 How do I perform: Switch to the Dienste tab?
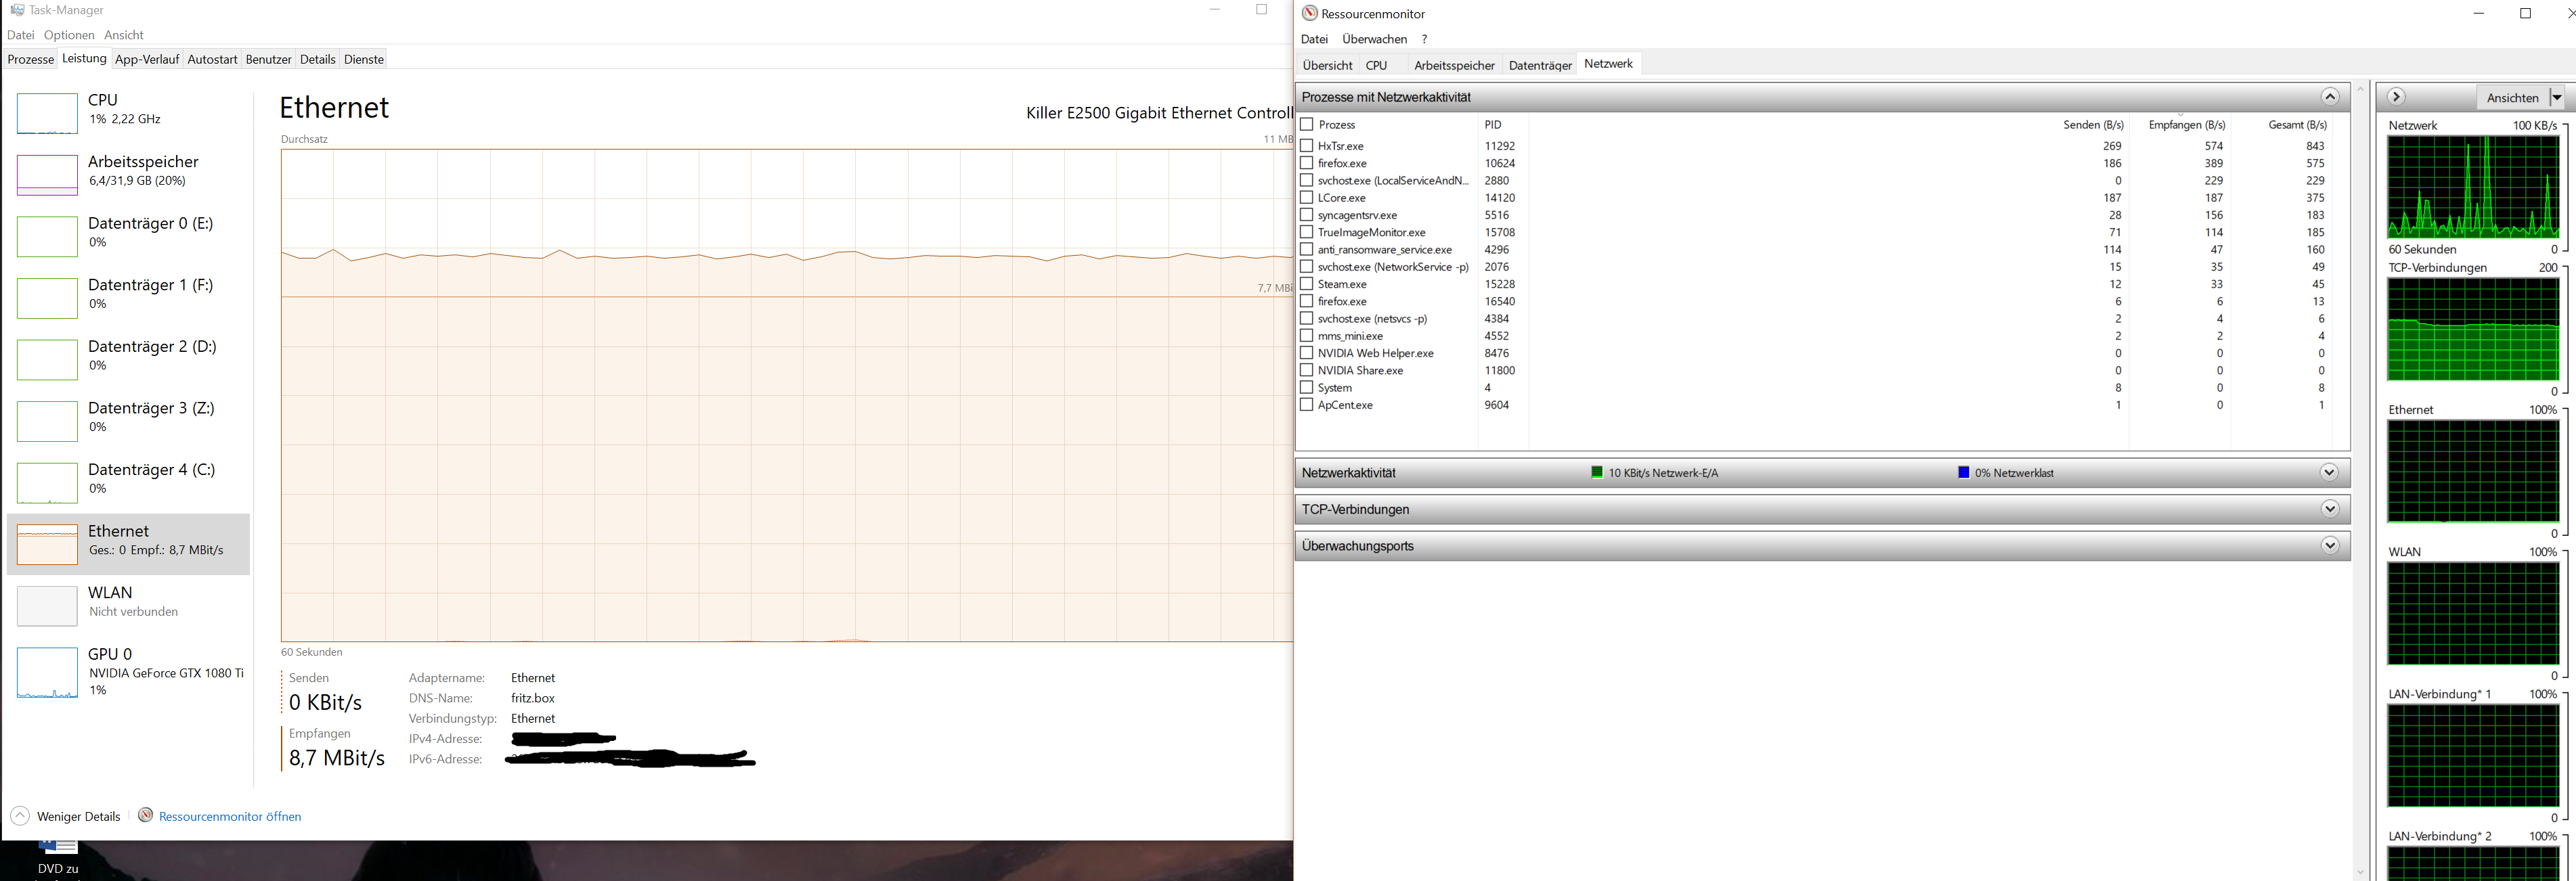(364, 59)
